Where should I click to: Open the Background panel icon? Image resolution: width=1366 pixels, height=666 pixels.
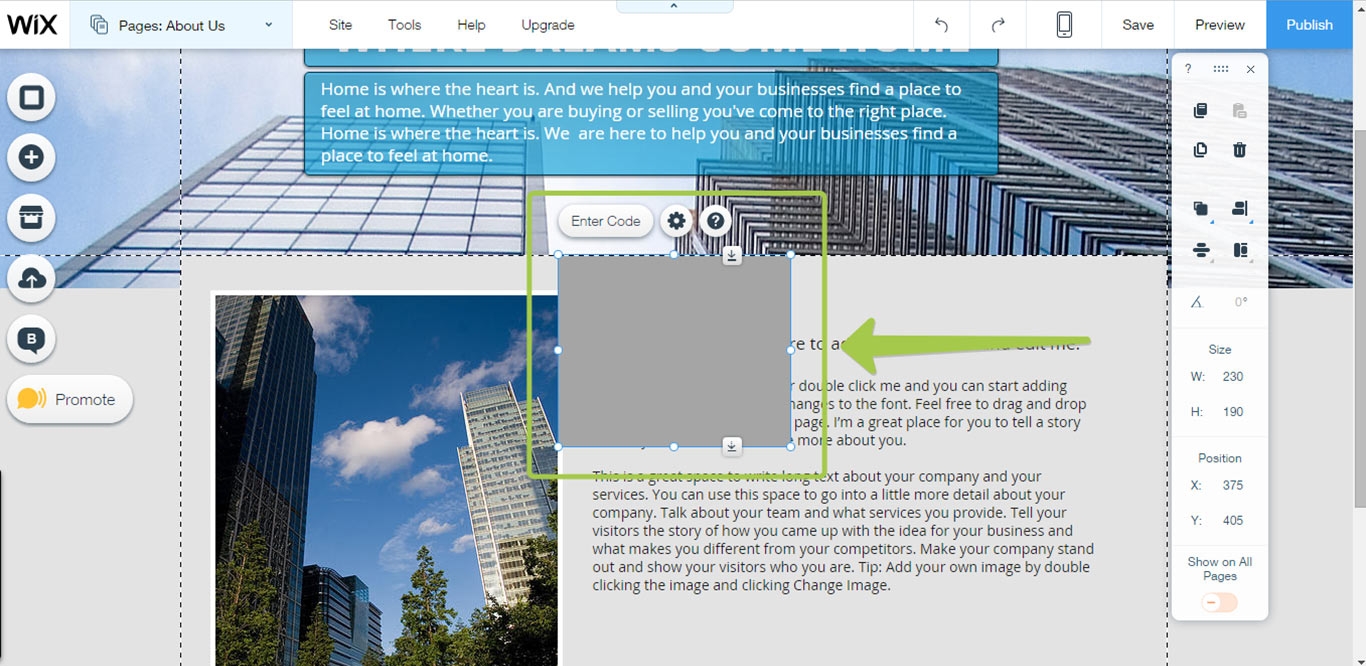[x=32, y=97]
